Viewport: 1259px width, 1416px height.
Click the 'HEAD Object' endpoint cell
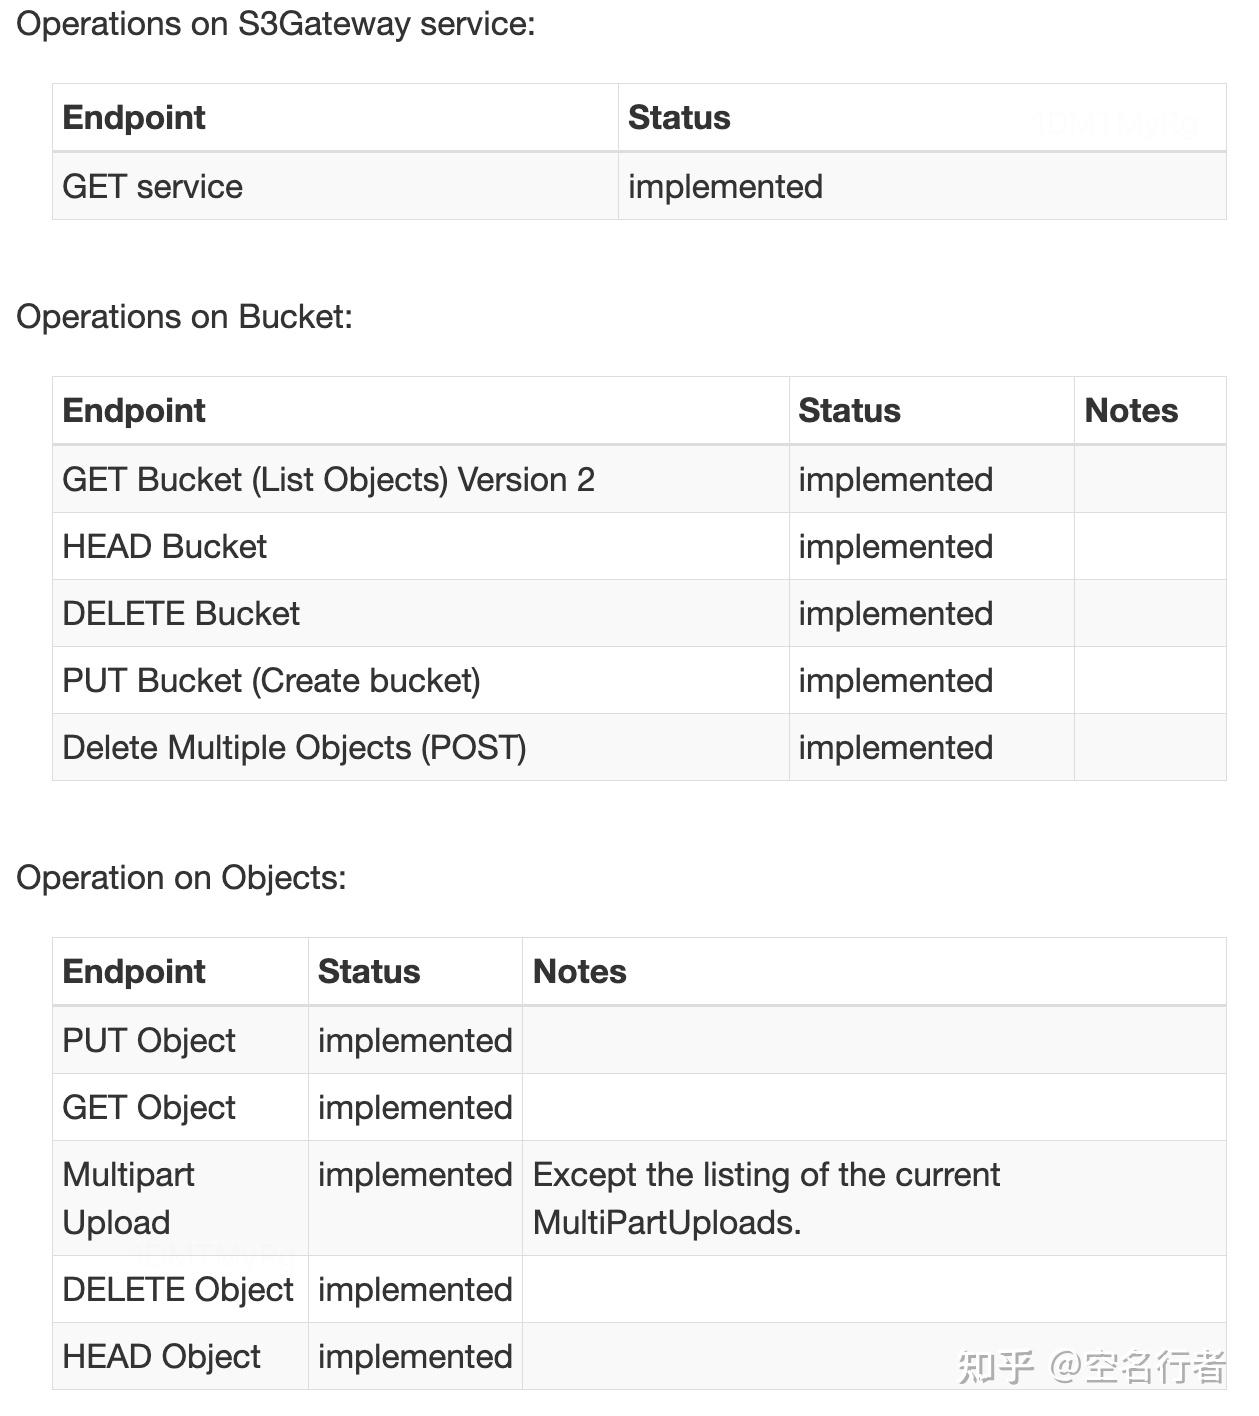click(x=161, y=1357)
